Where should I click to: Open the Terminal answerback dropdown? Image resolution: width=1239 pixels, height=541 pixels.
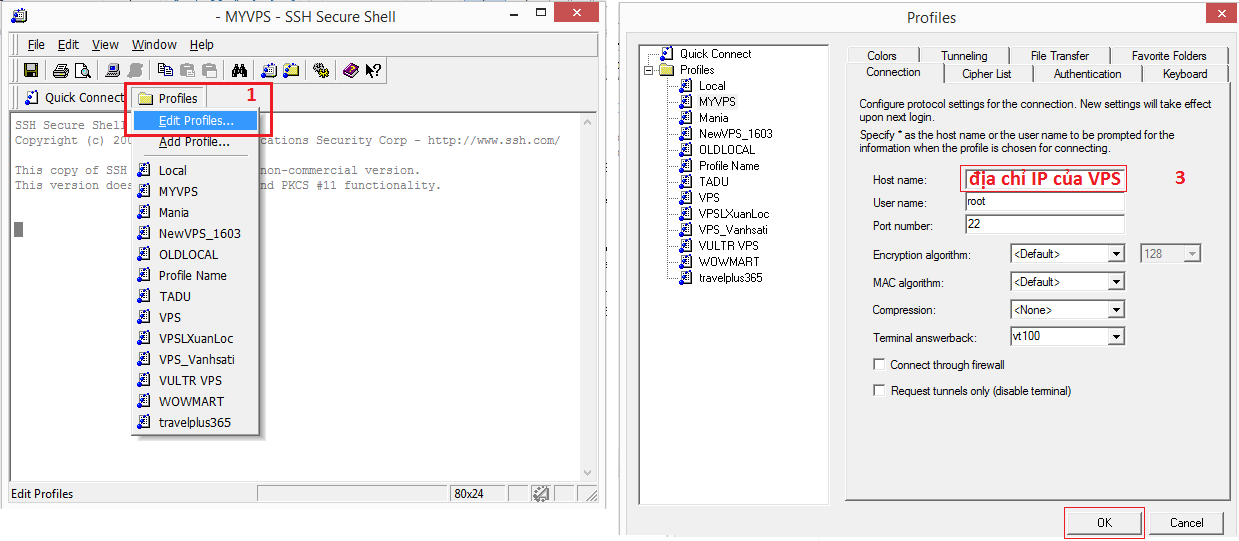coord(1116,337)
